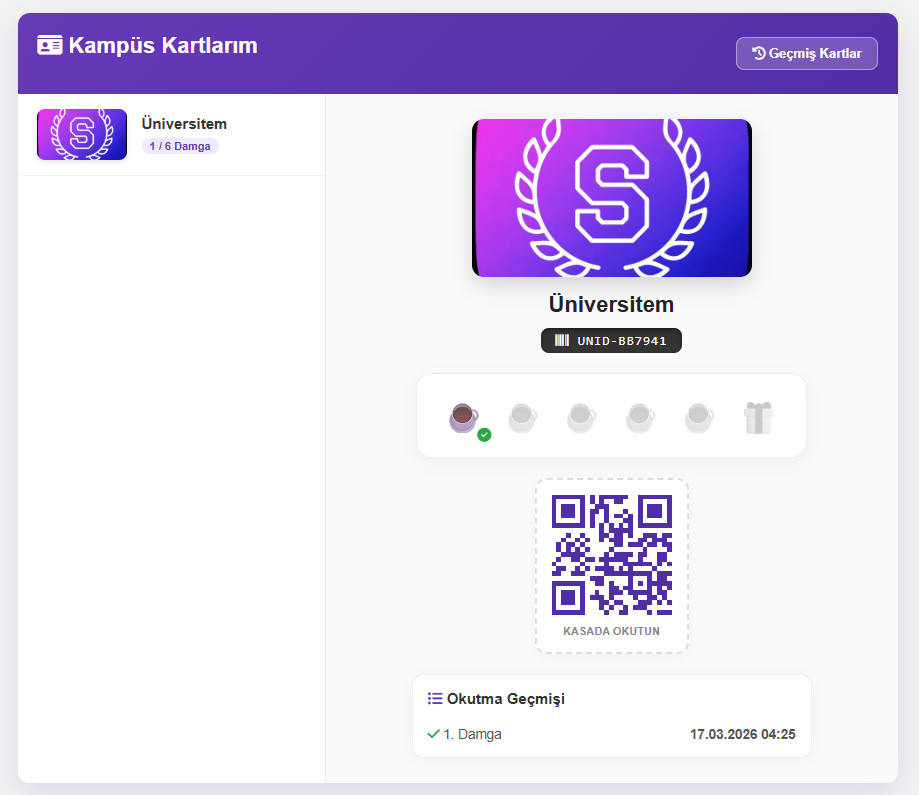Click the last empty cup before the gift

[699, 417]
